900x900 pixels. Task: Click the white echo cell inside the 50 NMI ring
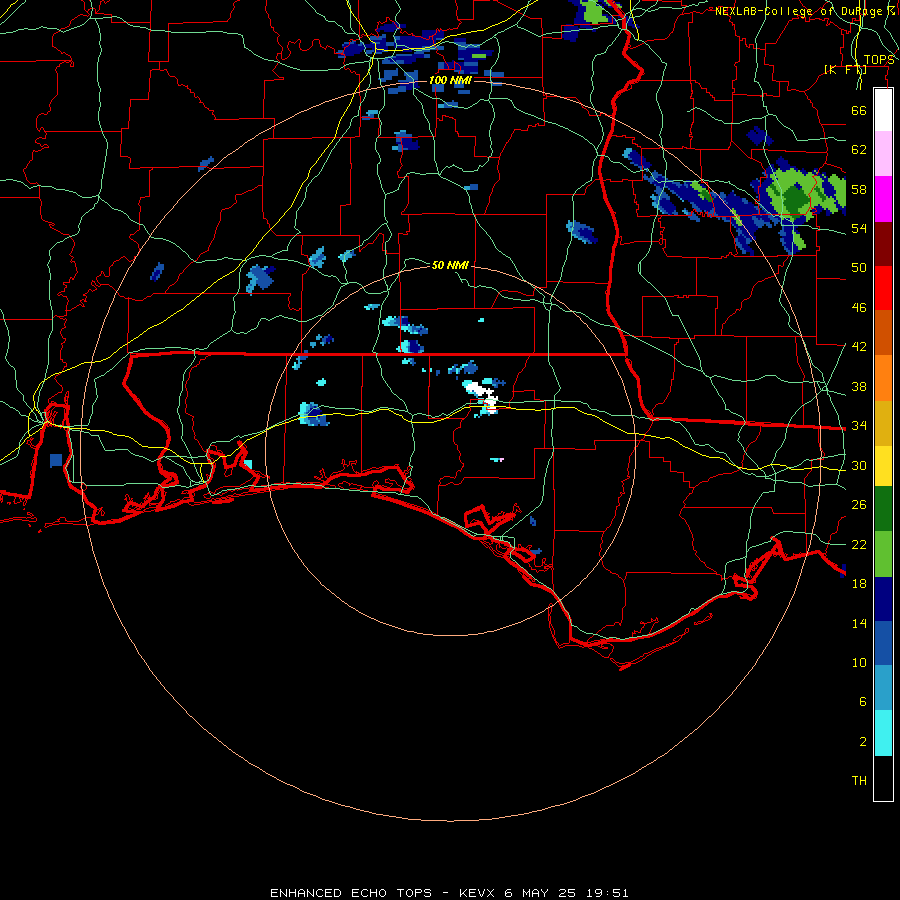click(481, 390)
